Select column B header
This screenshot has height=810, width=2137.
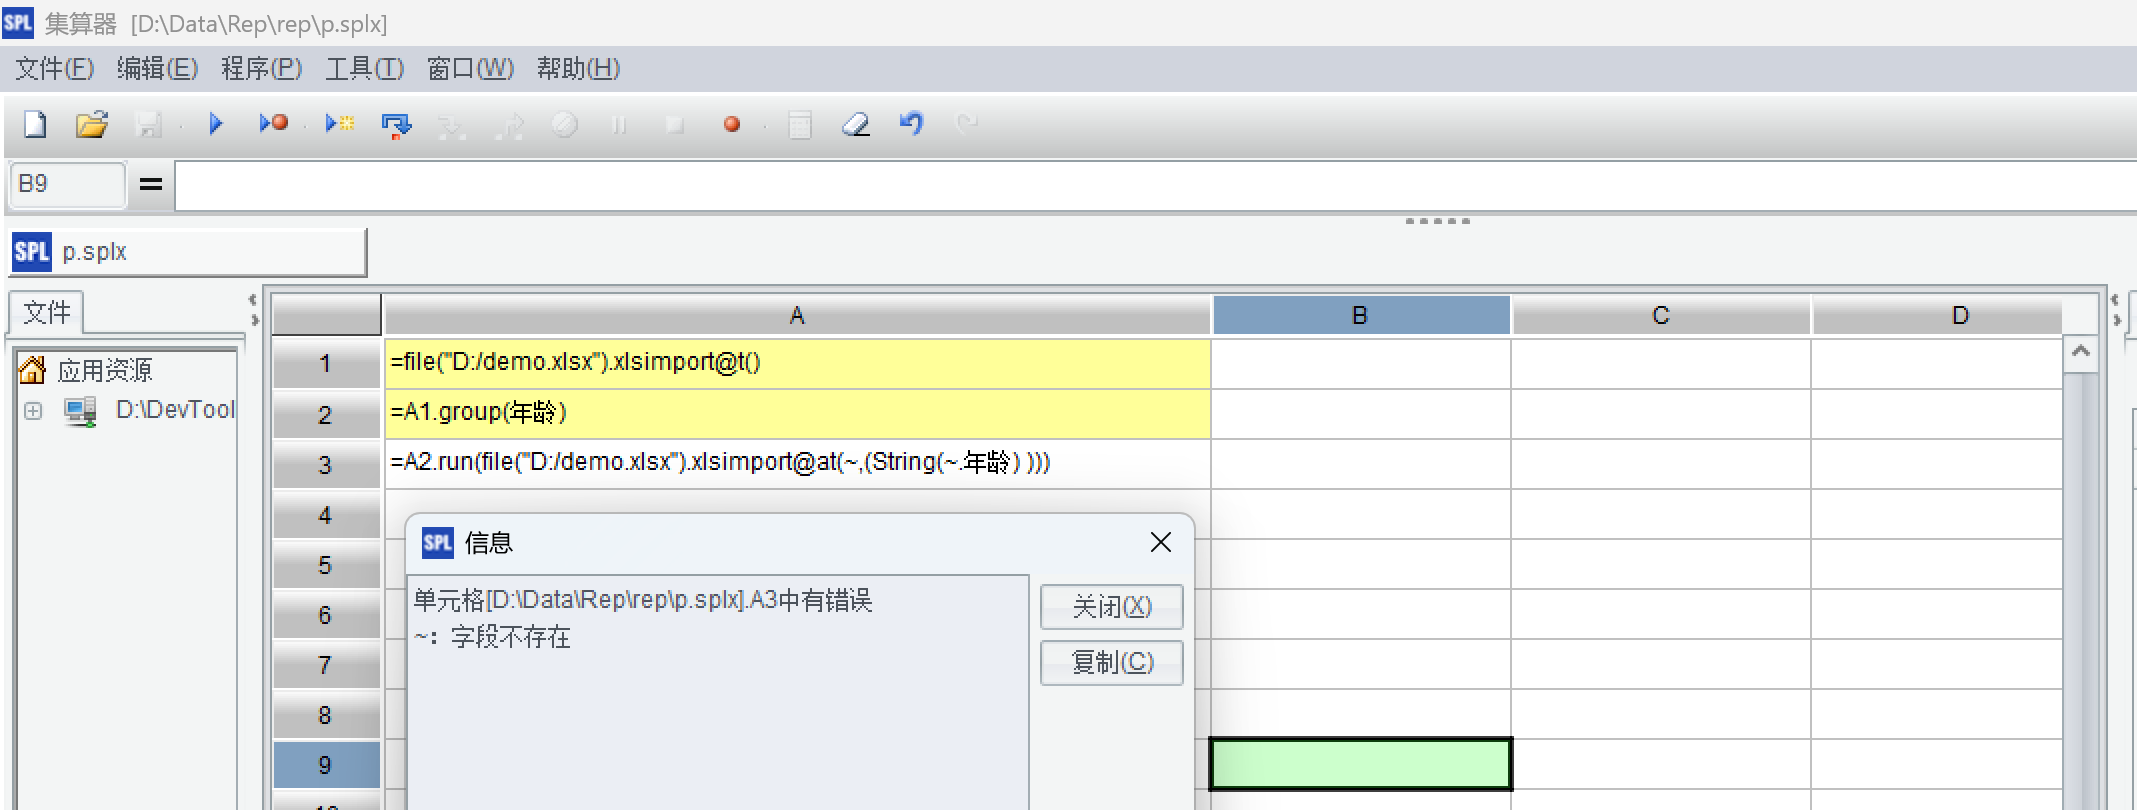point(1360,315)
